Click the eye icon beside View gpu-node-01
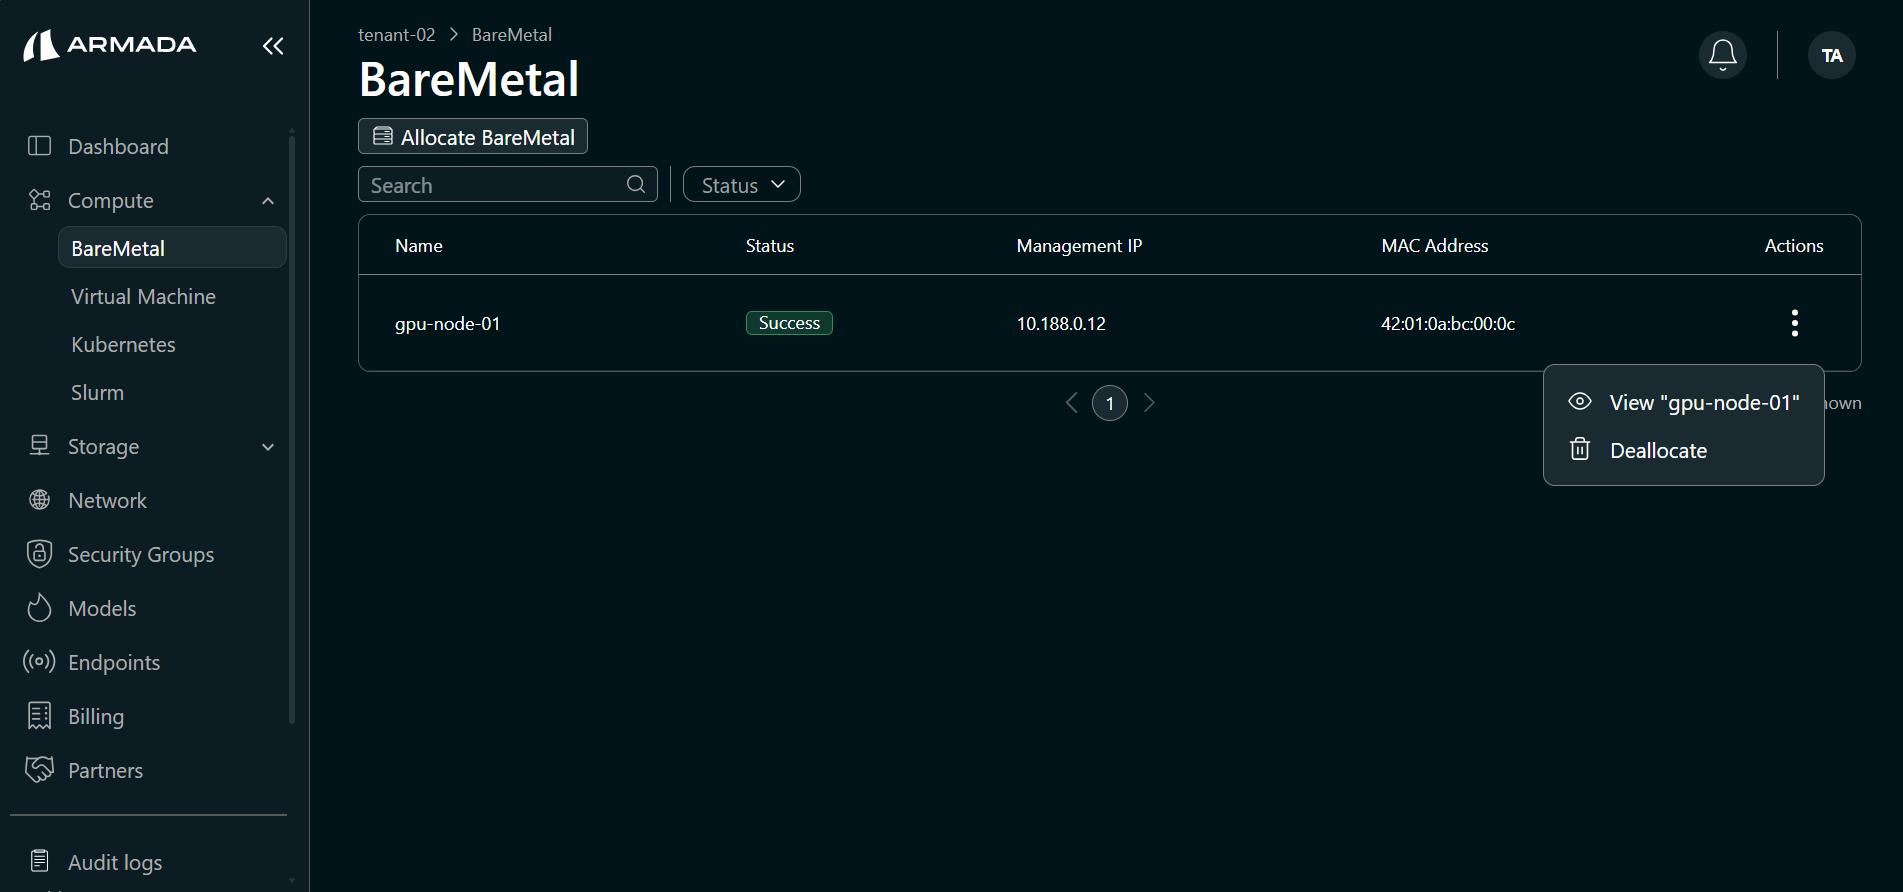 tap(1580, 402)
